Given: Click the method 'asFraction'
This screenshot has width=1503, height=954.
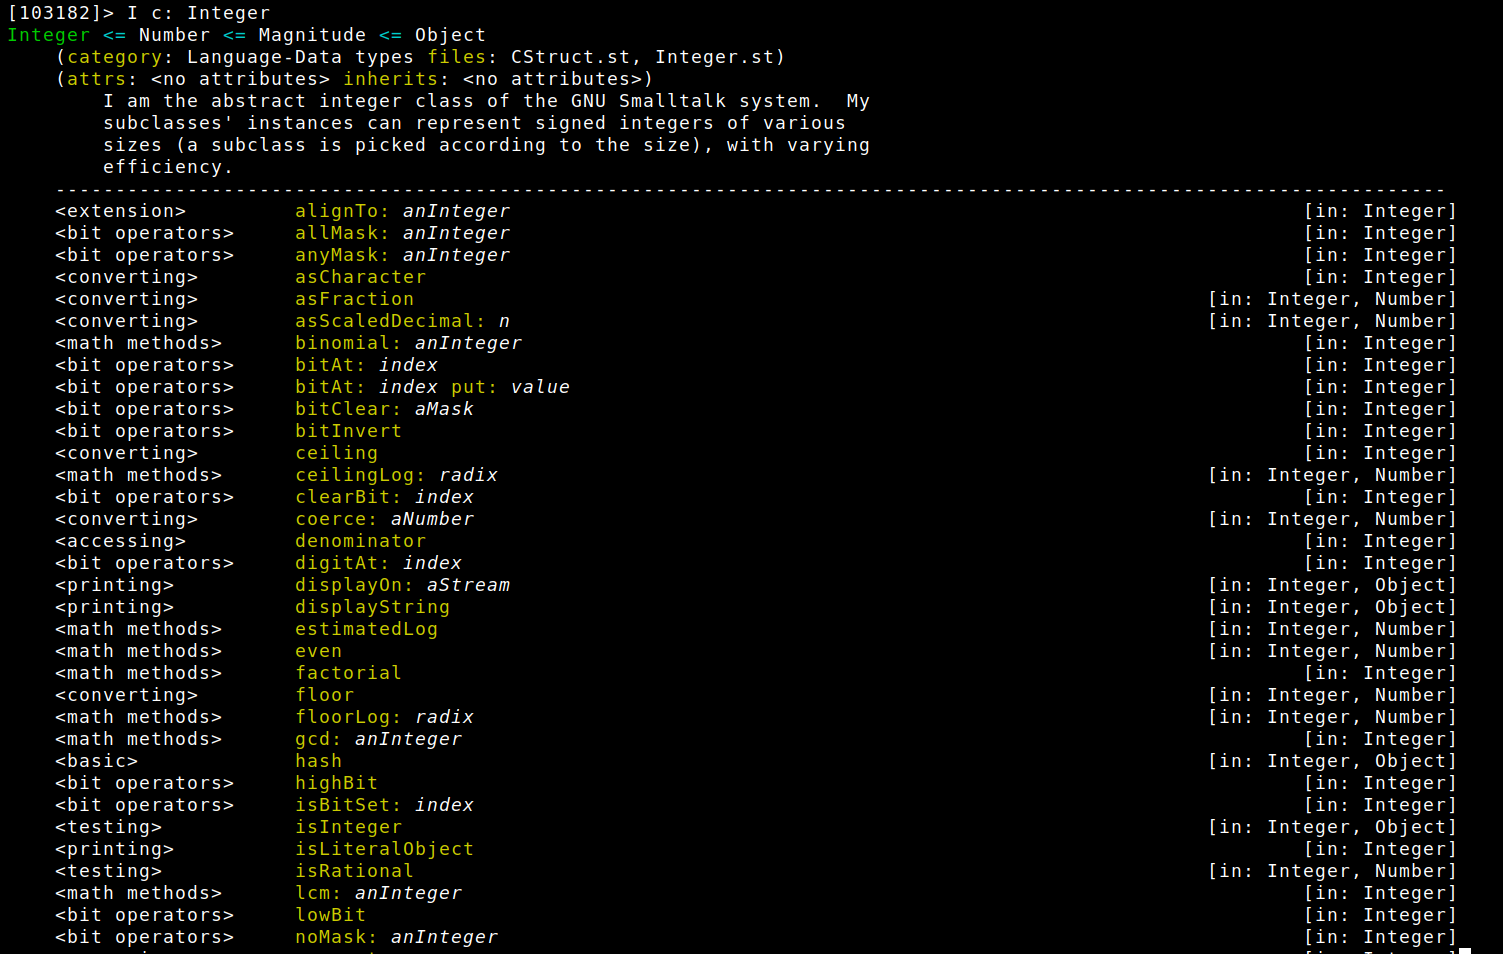Looking at the screenshot, I should [354, 299].
